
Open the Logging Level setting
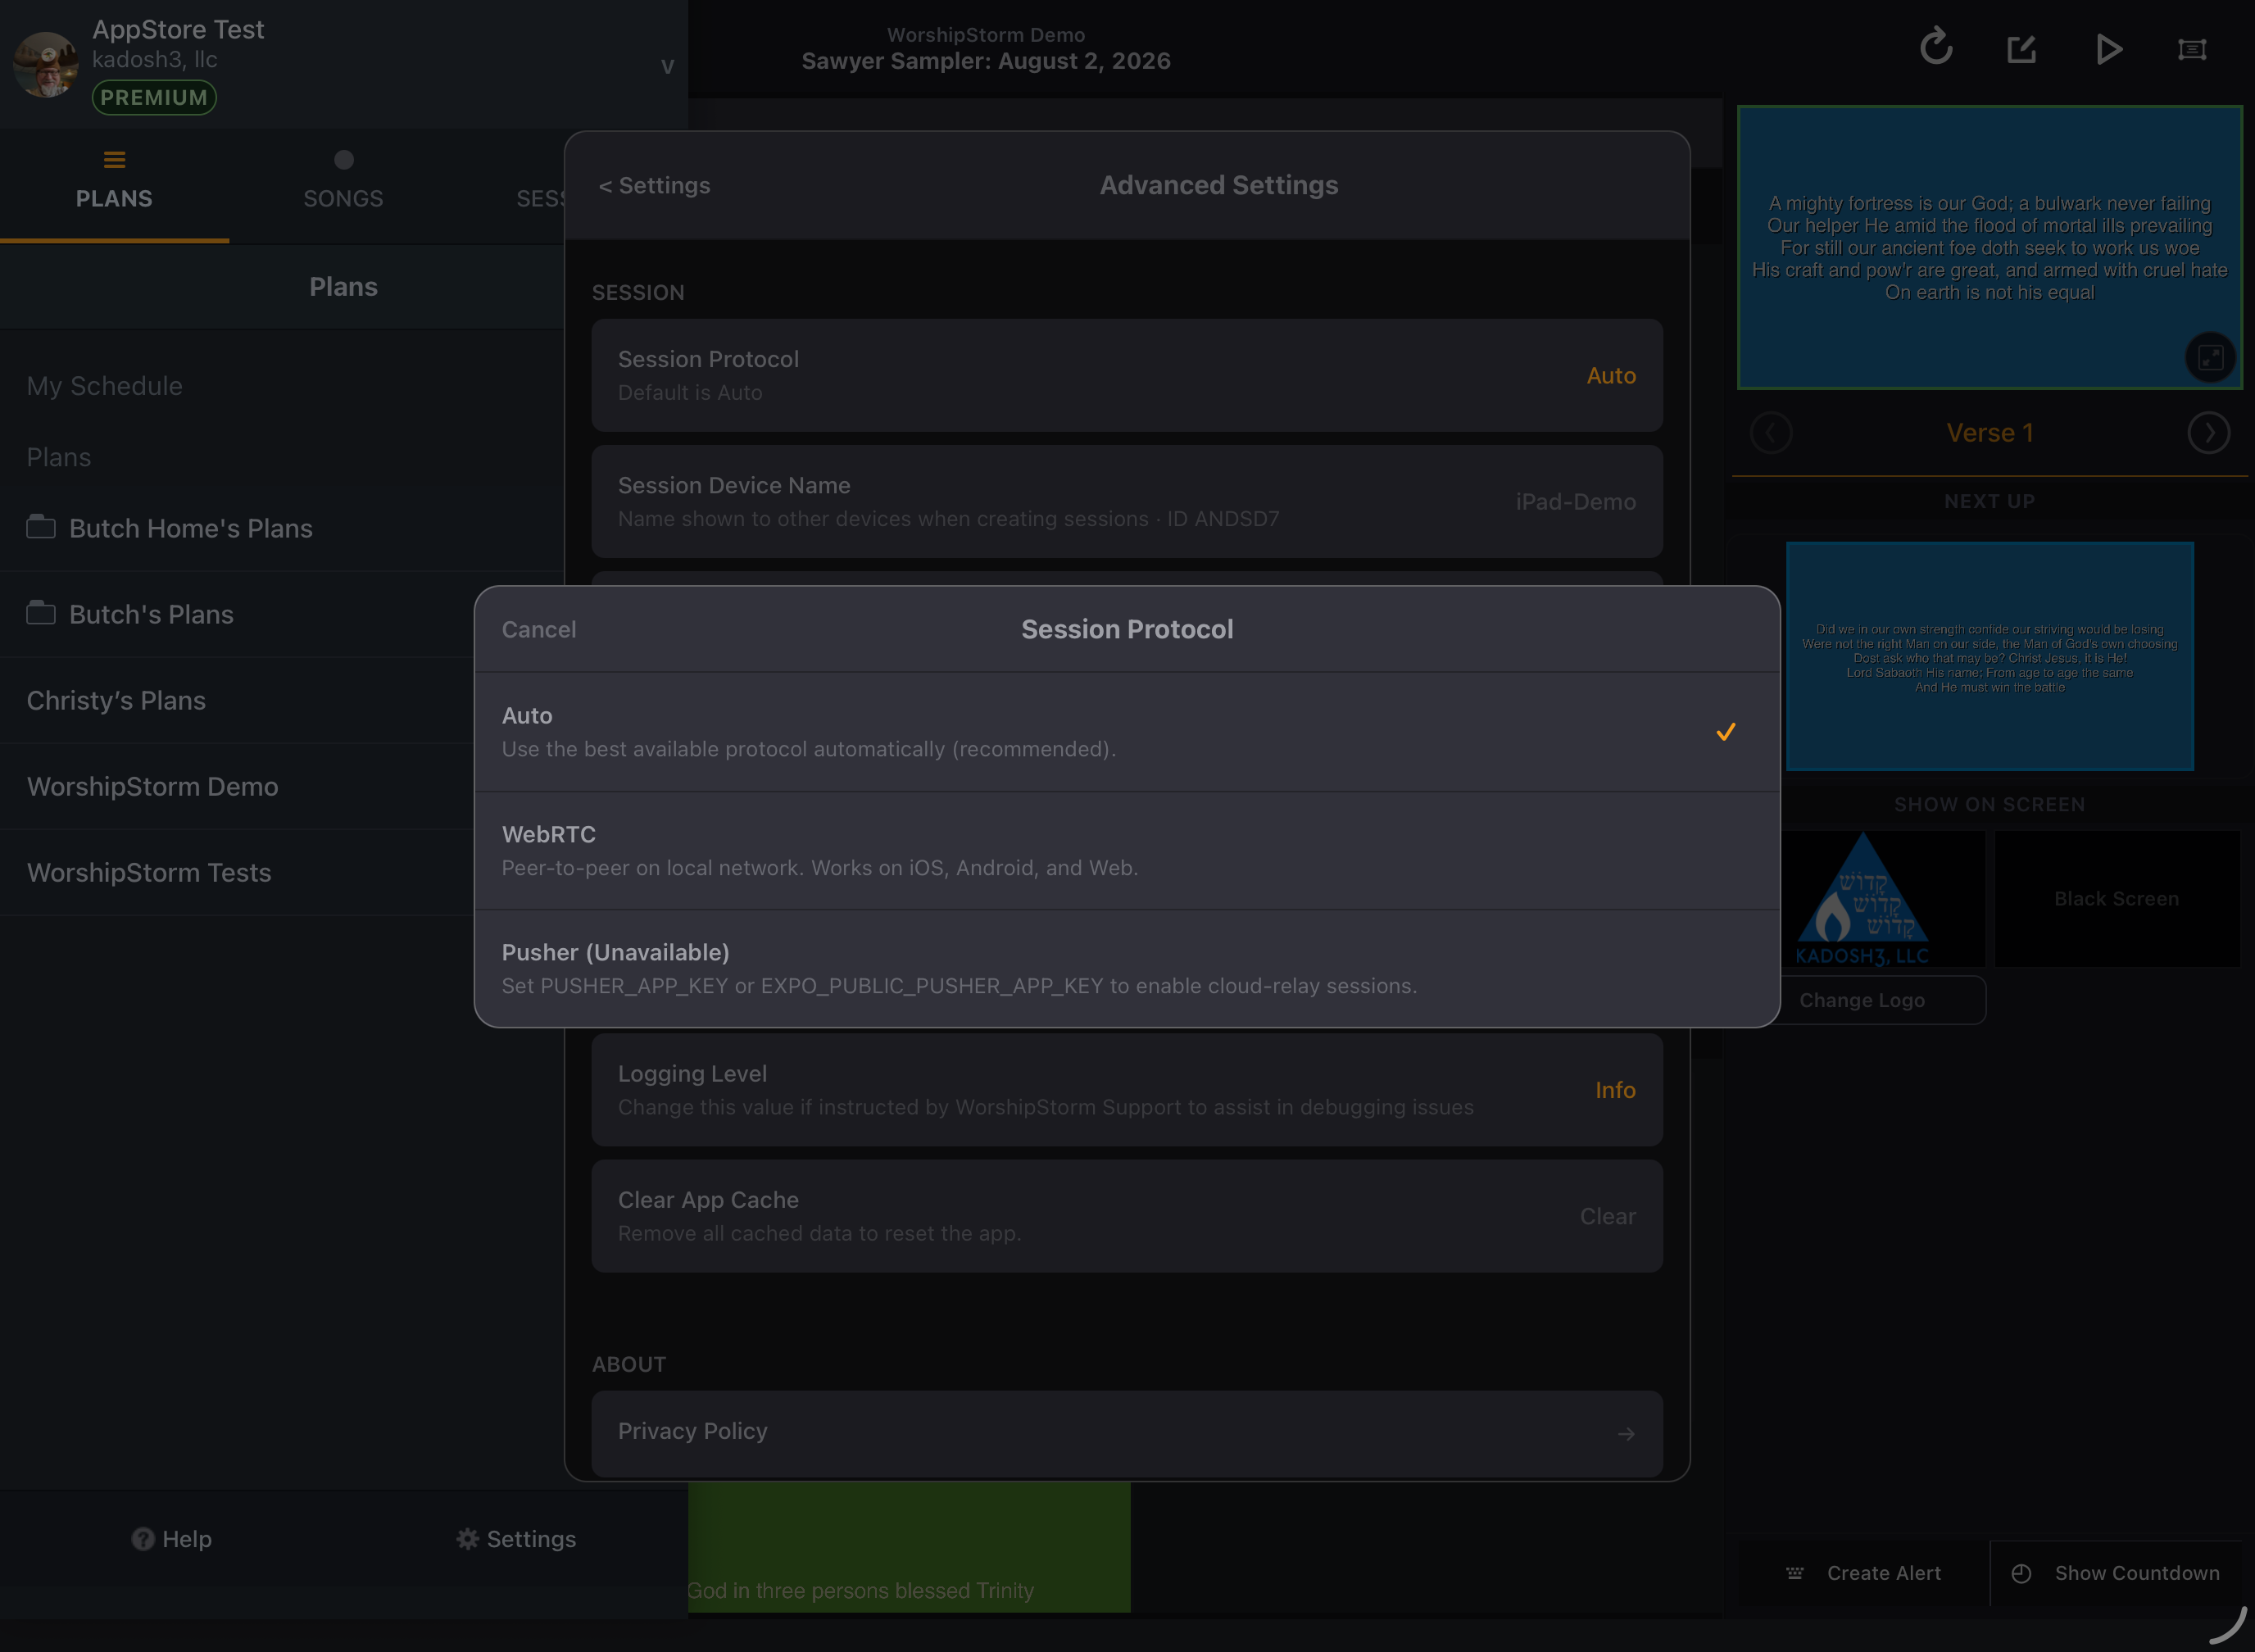[x=1127, y=1090]
